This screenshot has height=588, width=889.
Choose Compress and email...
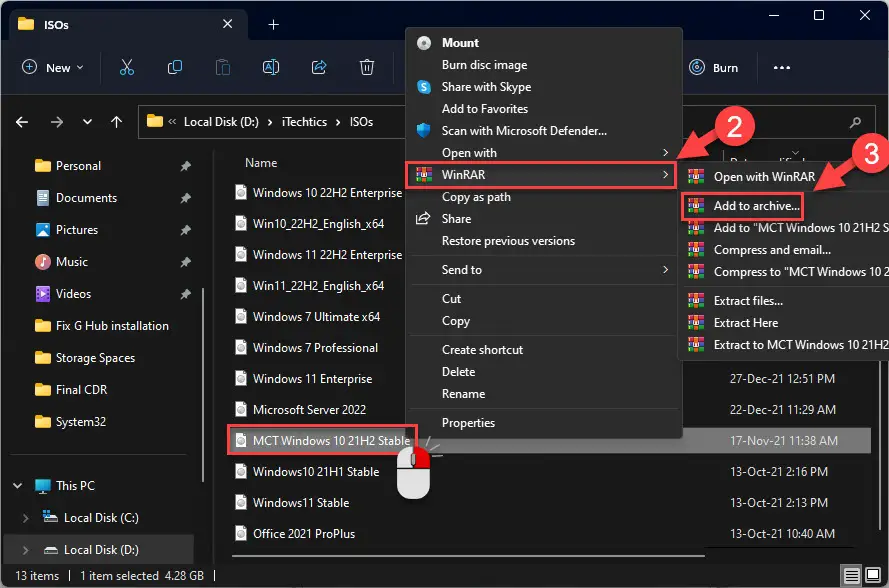click(785, 250)
